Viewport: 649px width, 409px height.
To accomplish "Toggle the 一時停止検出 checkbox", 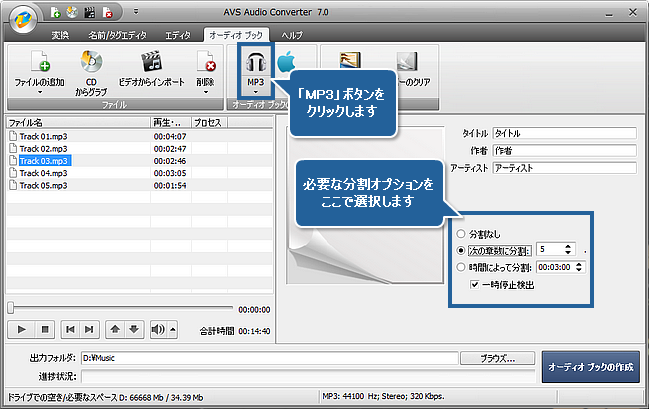I will tap(474, 284).
